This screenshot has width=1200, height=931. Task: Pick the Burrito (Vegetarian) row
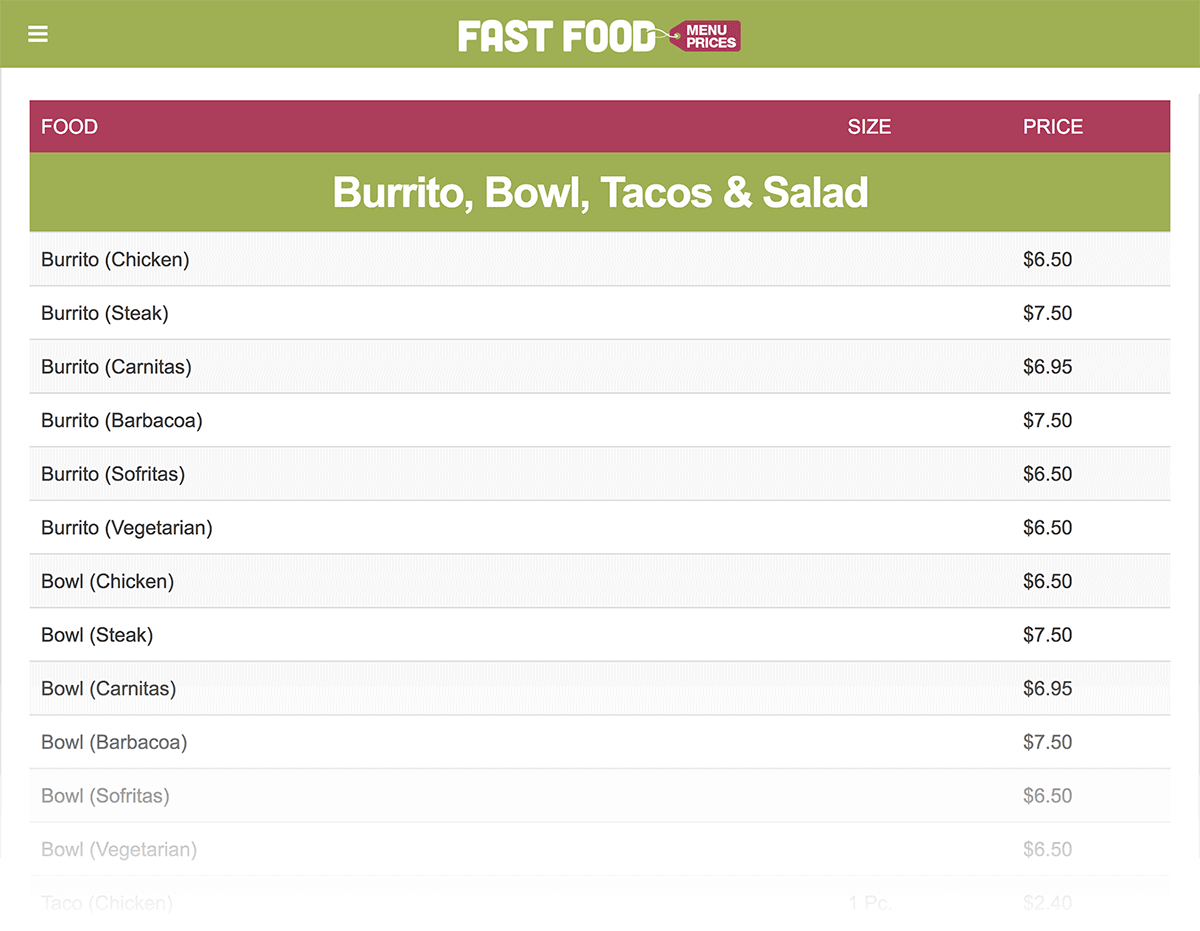[x=600, y=528]
